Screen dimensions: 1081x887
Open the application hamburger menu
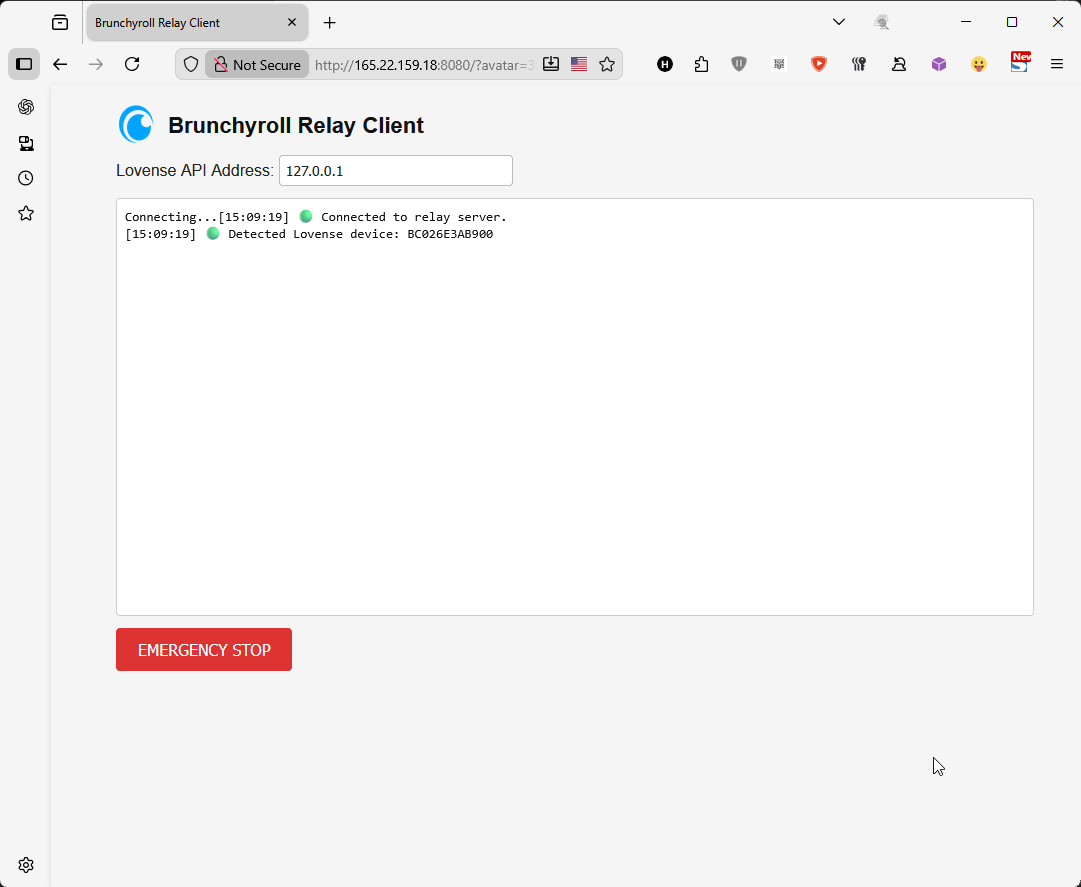point(1057,64)
